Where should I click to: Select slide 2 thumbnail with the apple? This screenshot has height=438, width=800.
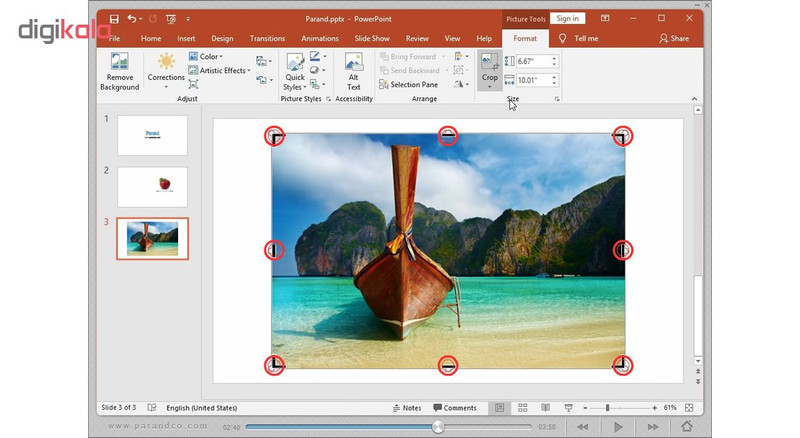click(152, 187)
